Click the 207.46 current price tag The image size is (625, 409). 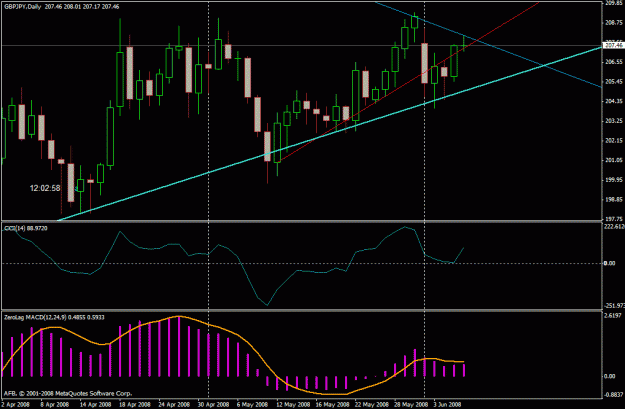[x=613, y=45]
